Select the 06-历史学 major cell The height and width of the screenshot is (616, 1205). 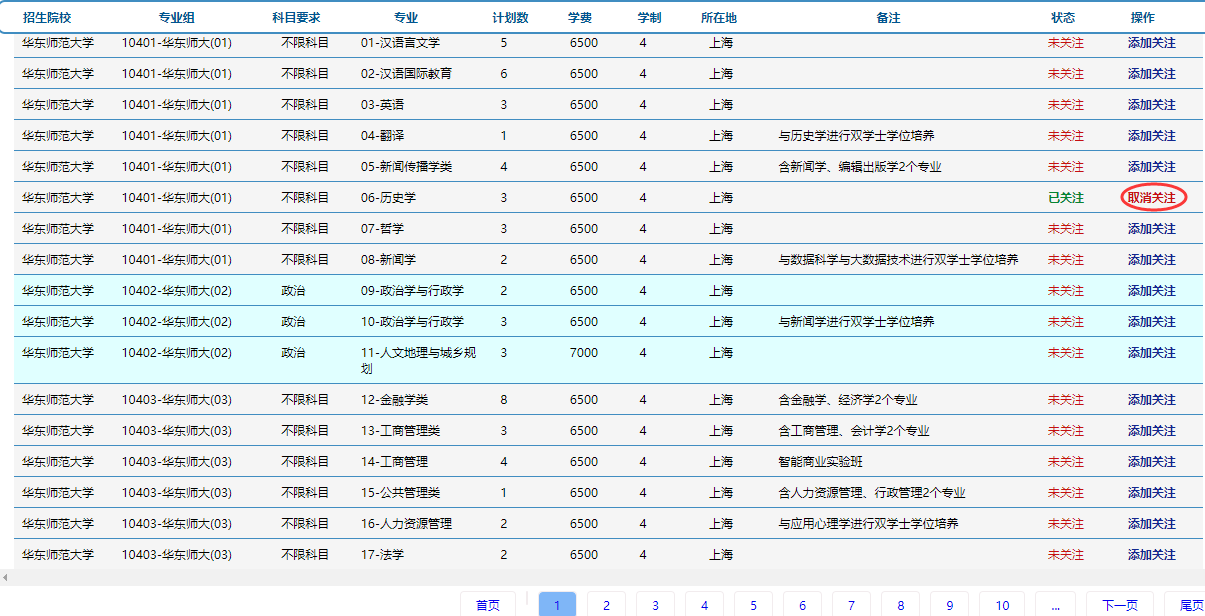[388, 198]
